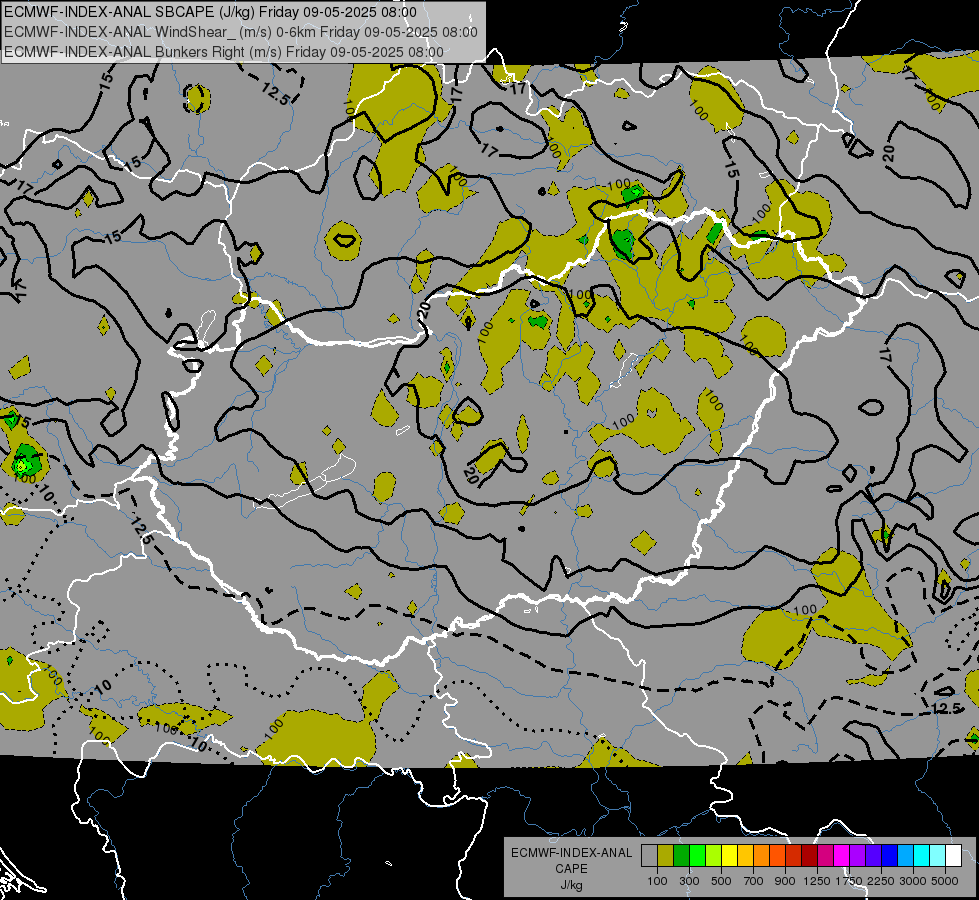Click the pure yellow legend swatch
979x900 pixels.
(729, 856)
